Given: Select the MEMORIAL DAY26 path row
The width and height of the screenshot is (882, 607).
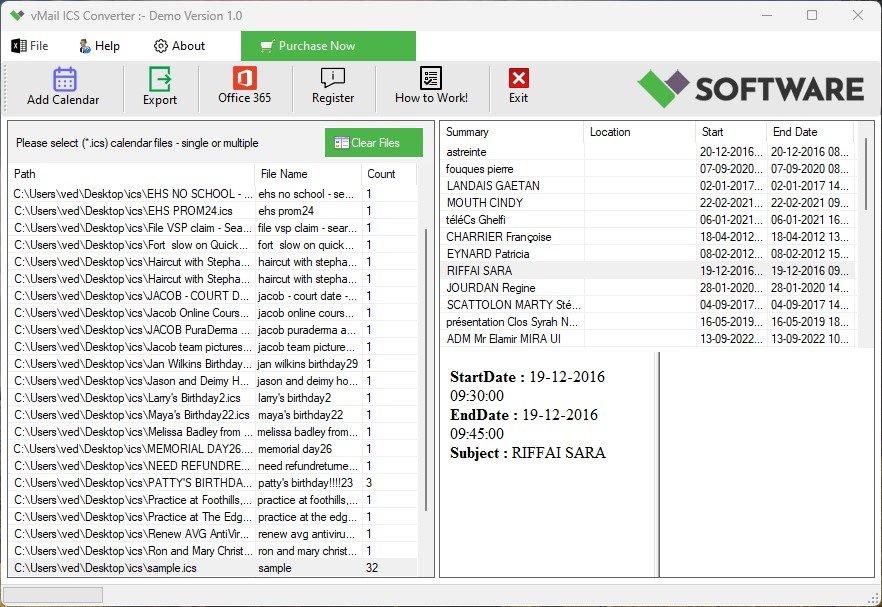Looking at the screenshot, I should point(213,449).
